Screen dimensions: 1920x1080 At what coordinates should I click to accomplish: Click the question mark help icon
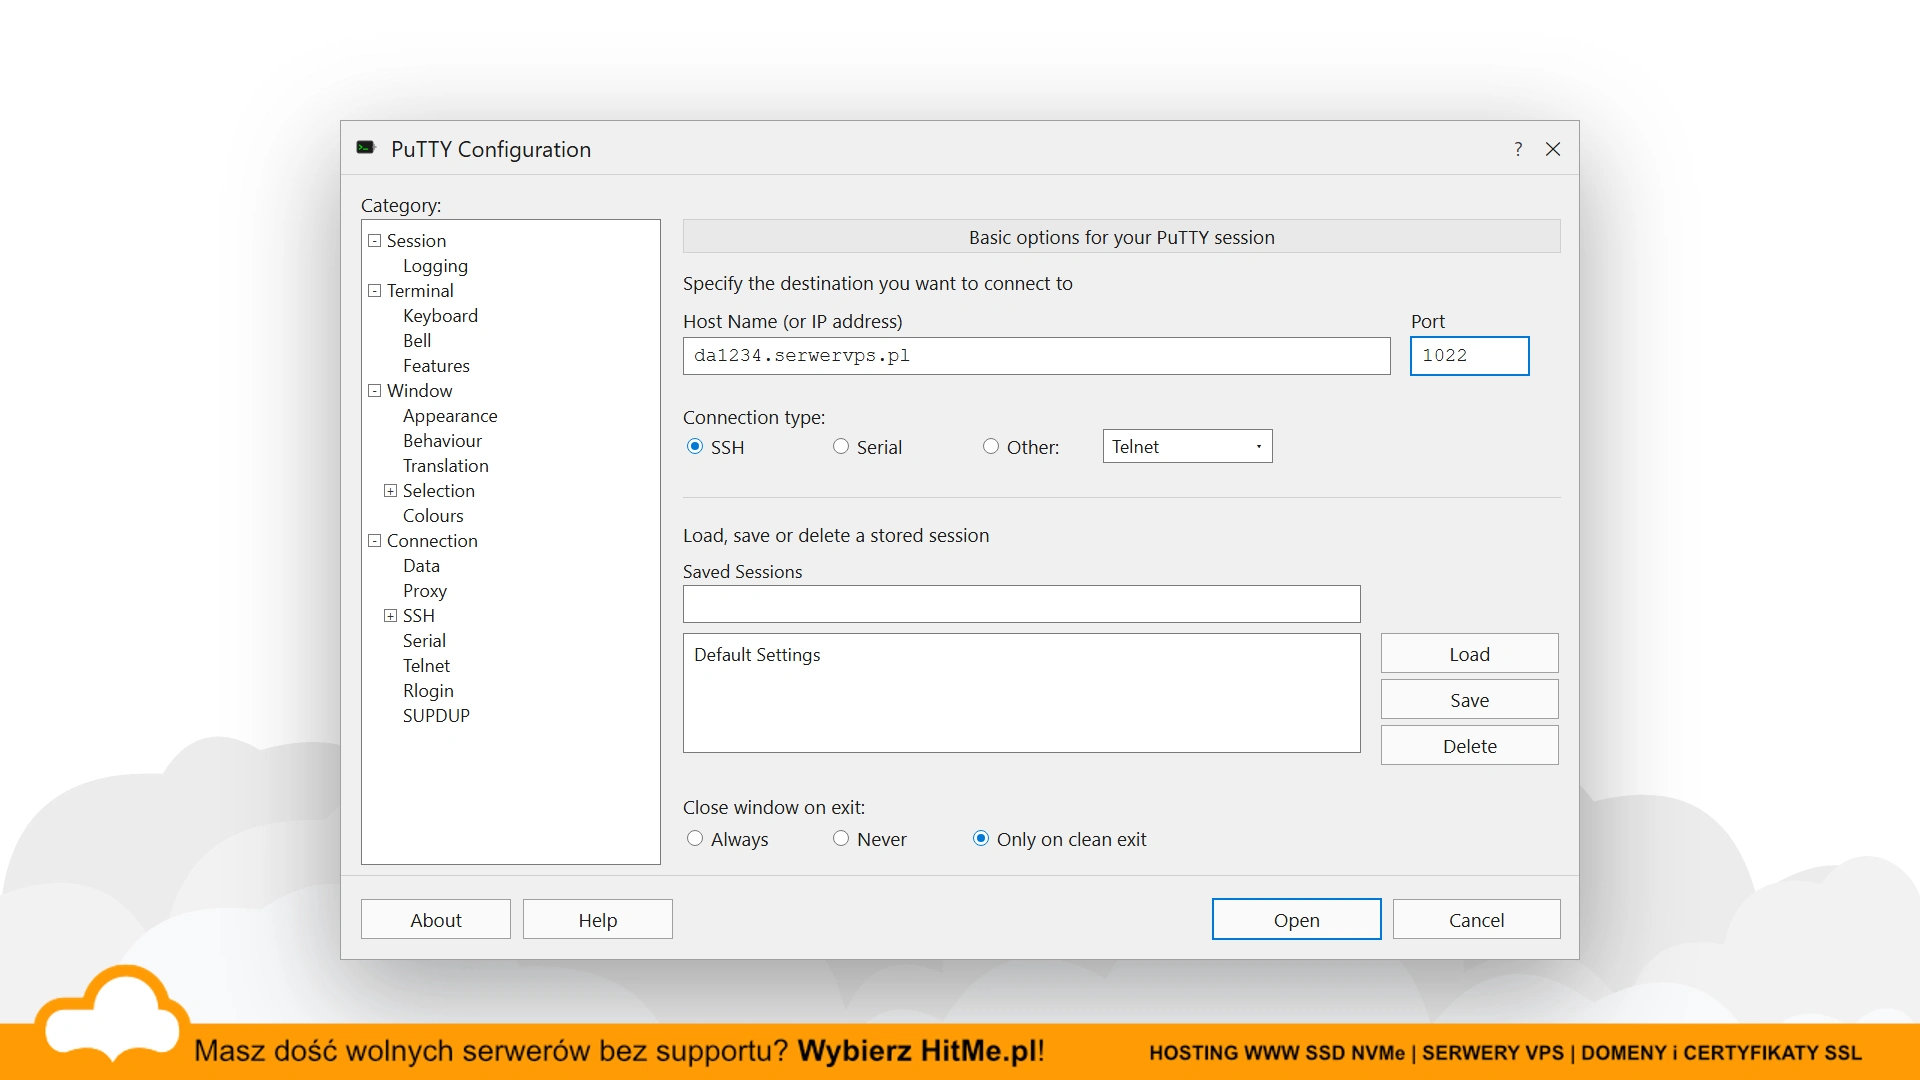1518,149
